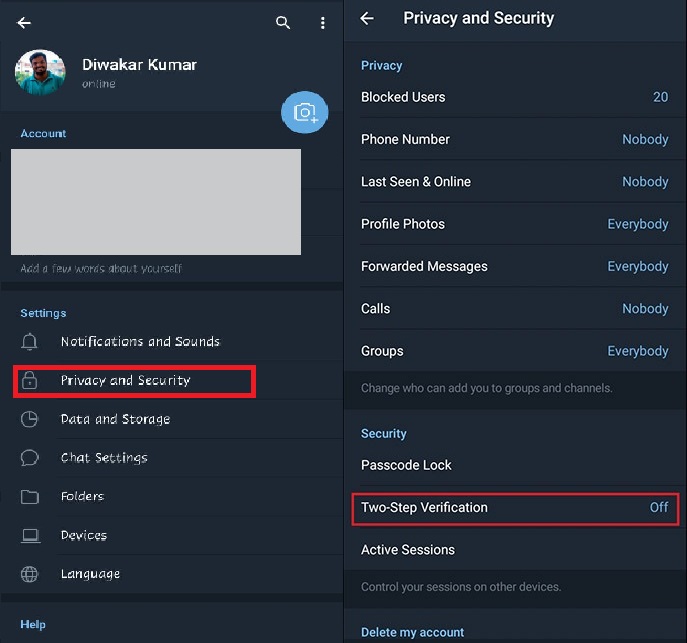Click the Data and Storage pie icon
The height and width of the screenshot is (643, 687).
30,419
